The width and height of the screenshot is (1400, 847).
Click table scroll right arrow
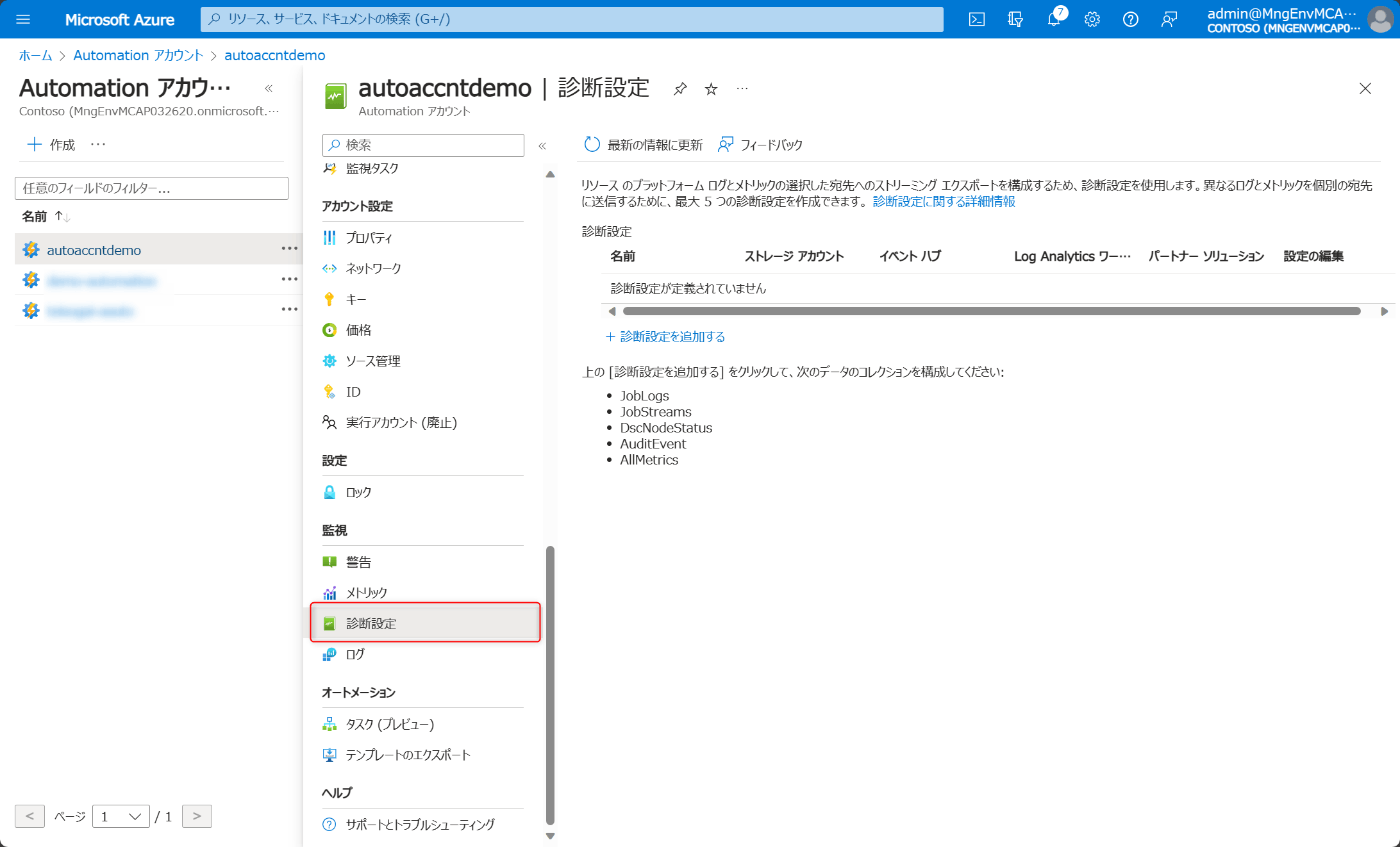click(1385, 311)
